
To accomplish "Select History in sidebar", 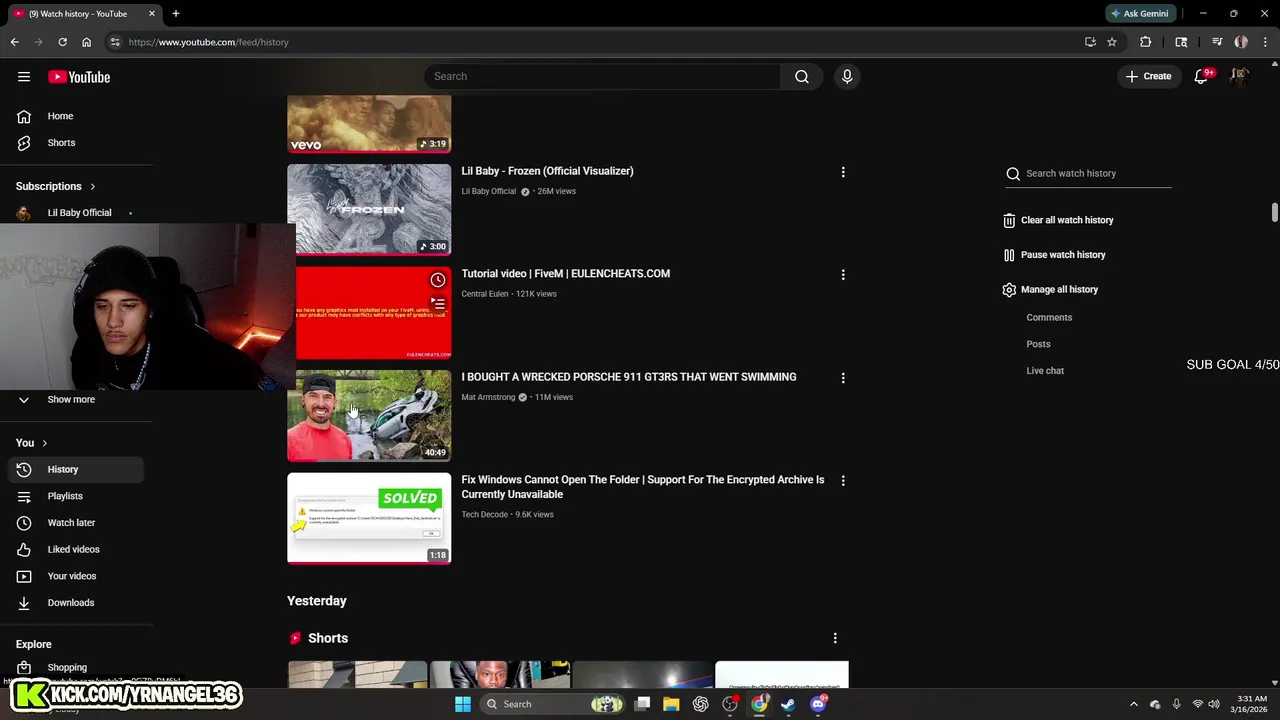I will click(x=76, y=469).
